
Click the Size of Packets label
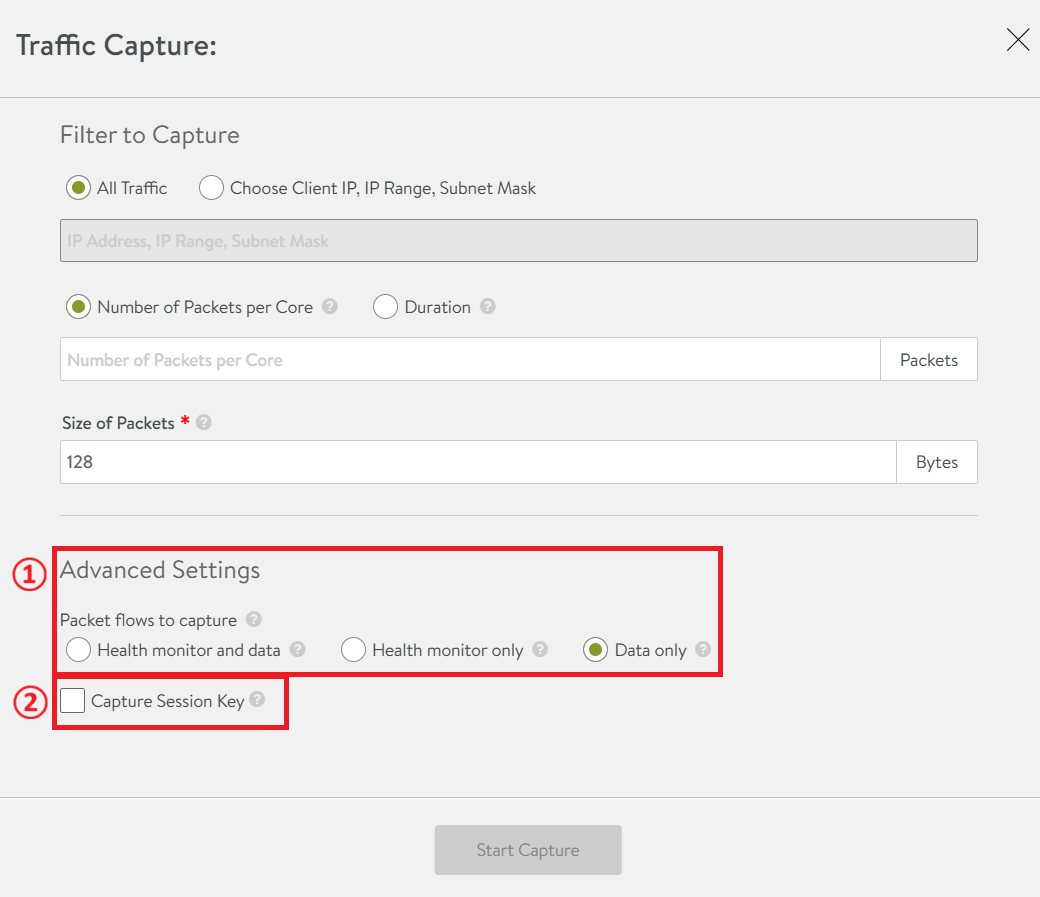click(118, 423)
